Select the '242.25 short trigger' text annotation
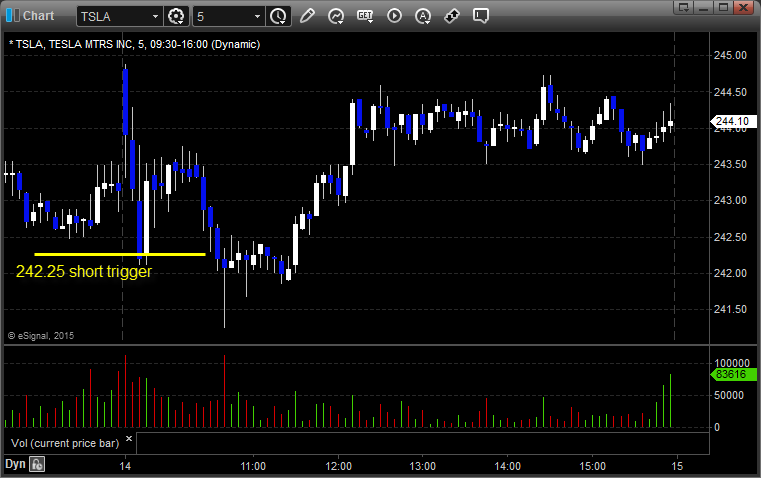Viewport: 761px width, 478px height. tap(84, 271)
